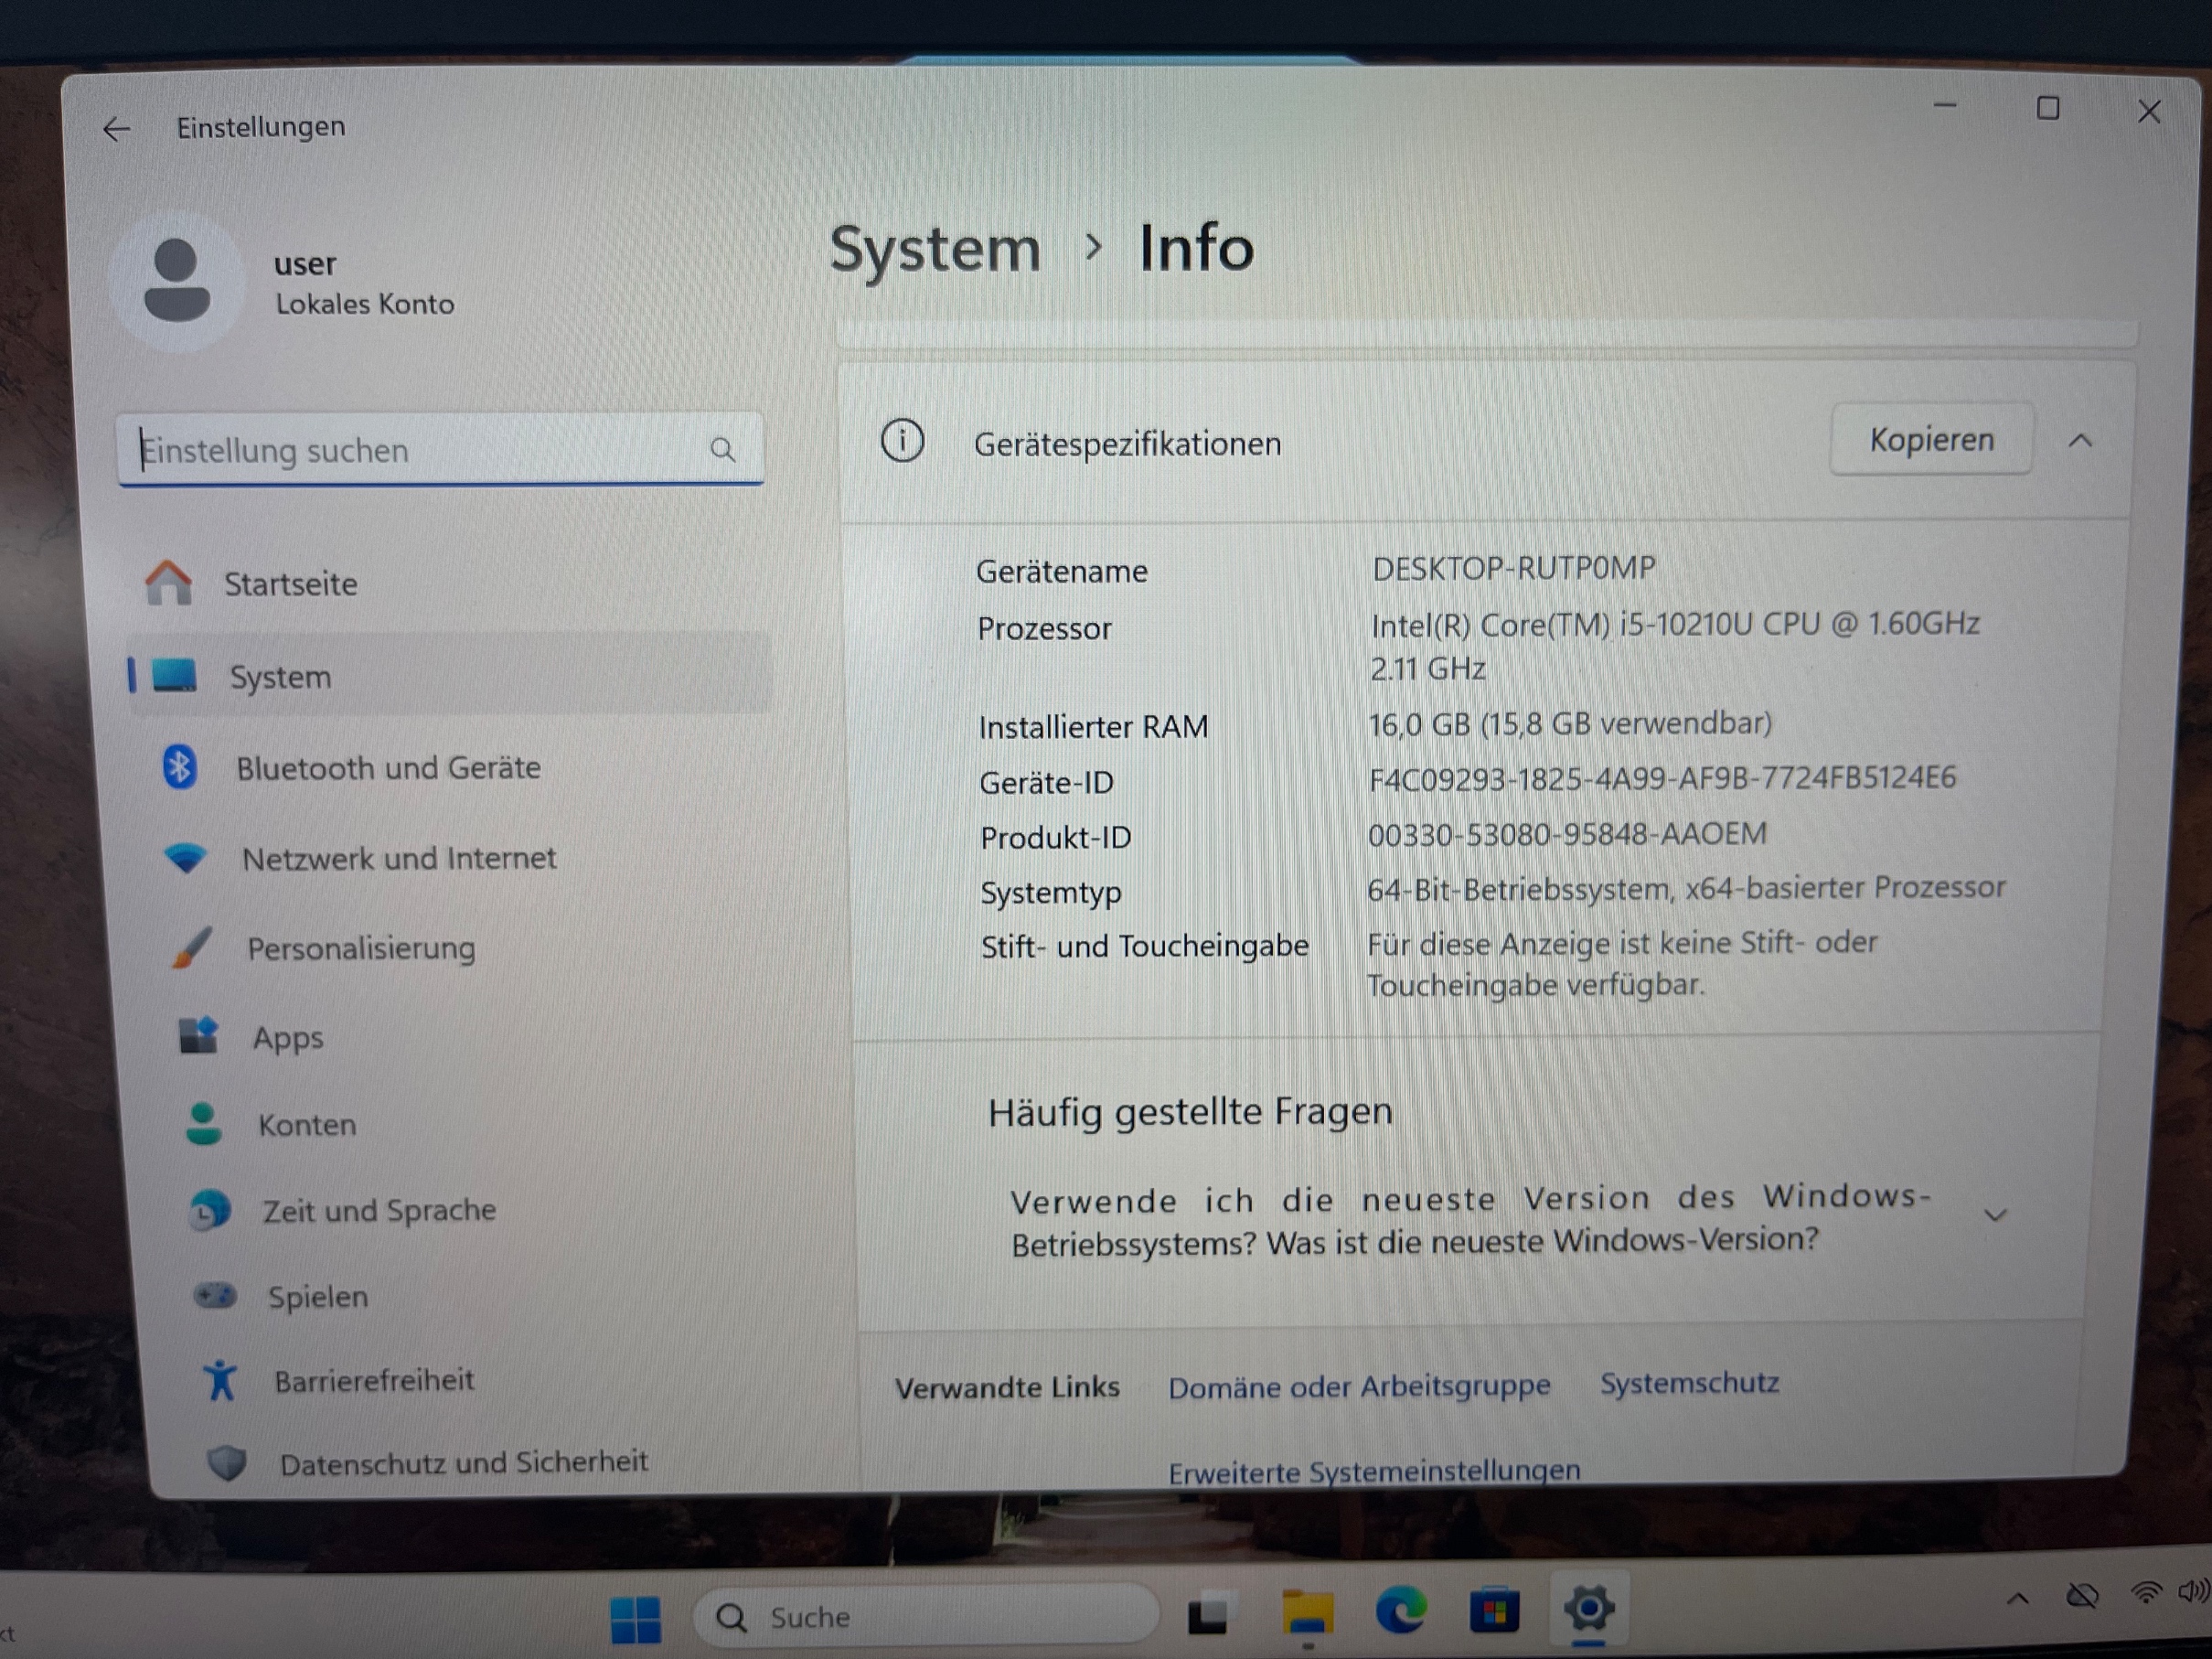Image resolution: width=2212 pixels, height=1659 pixels.
Task: Click System in the breadcrumb heading
Action: [935, 249]
